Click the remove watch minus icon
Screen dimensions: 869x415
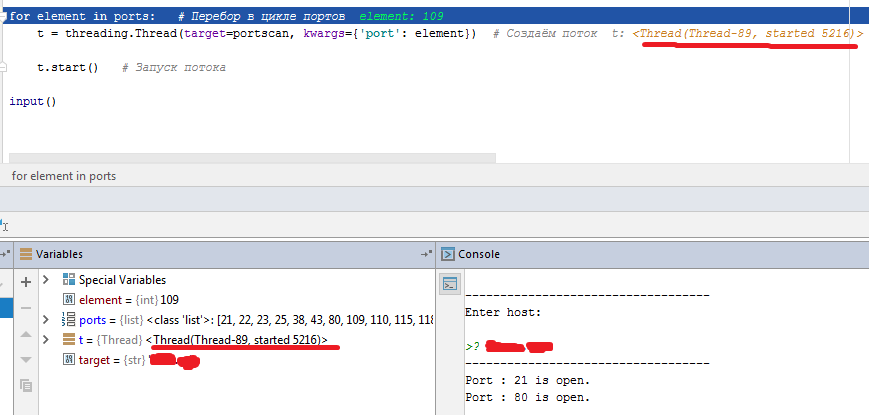pos(27,308)
